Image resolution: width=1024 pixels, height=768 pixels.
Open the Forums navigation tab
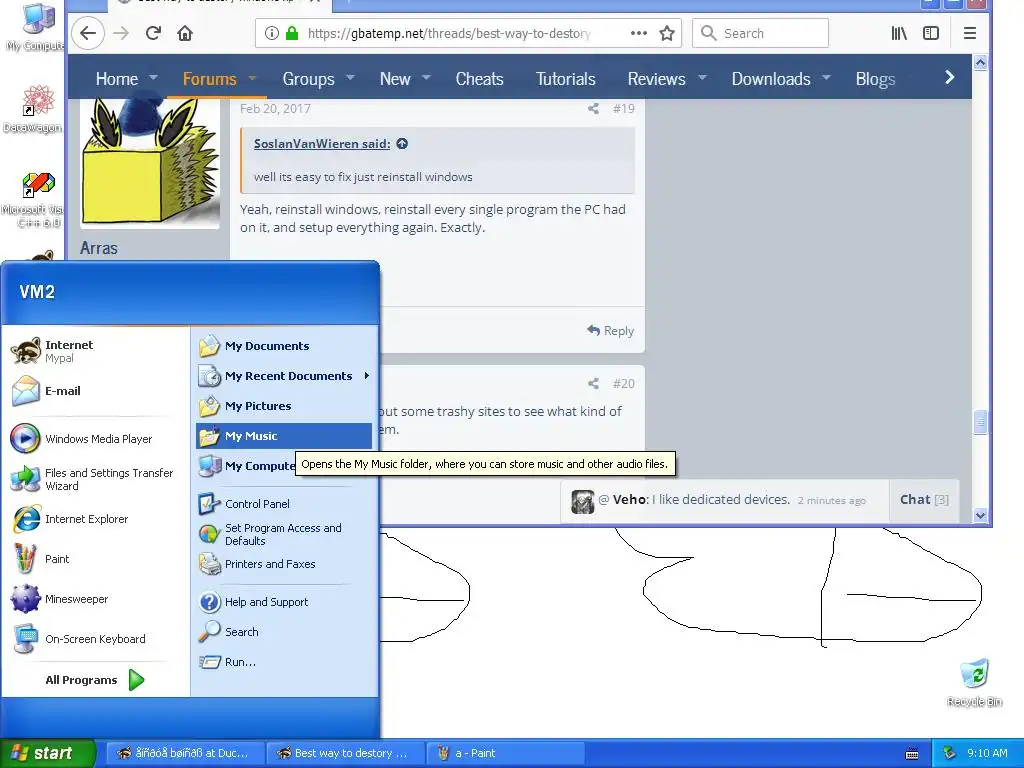(x=210, y=79)
